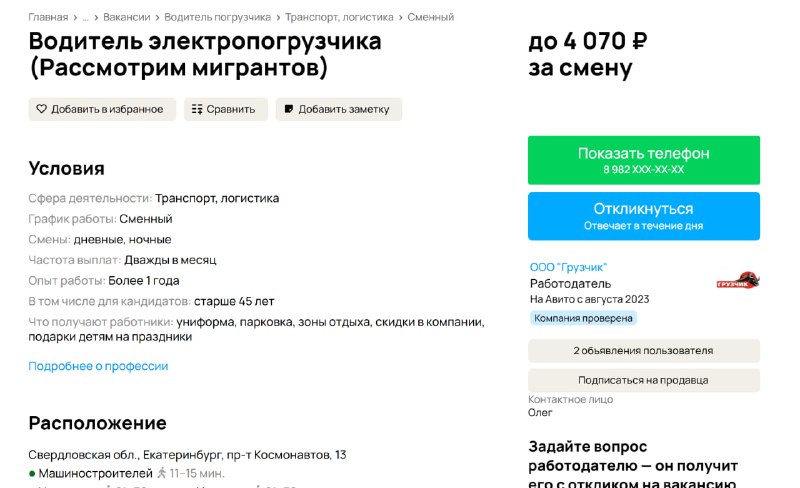Click the Машиностроителей metro station
This screenshot has height=488, width=800.
pyautogui.click(x=95, y=473)
